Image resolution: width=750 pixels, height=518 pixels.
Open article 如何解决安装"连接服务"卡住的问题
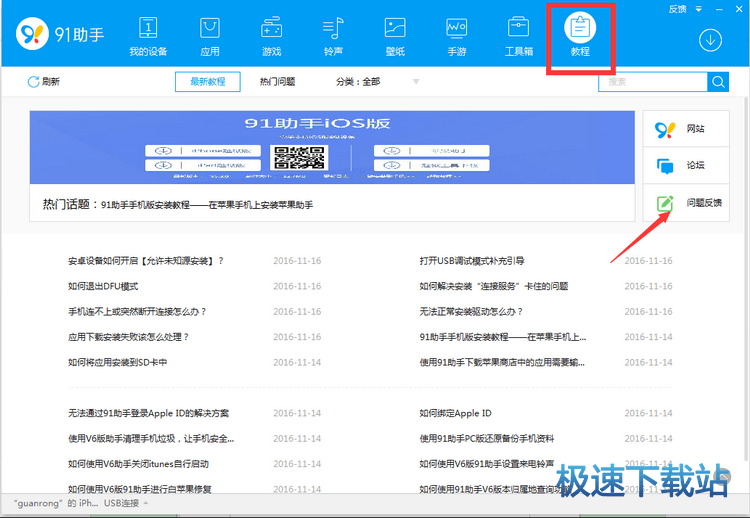494,286
